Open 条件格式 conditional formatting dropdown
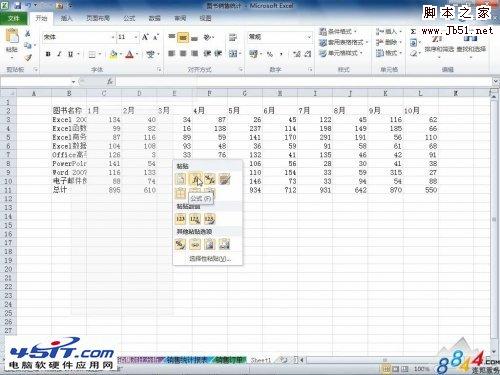This screenshot has width=500, height=375. click(x=338, y=32)
